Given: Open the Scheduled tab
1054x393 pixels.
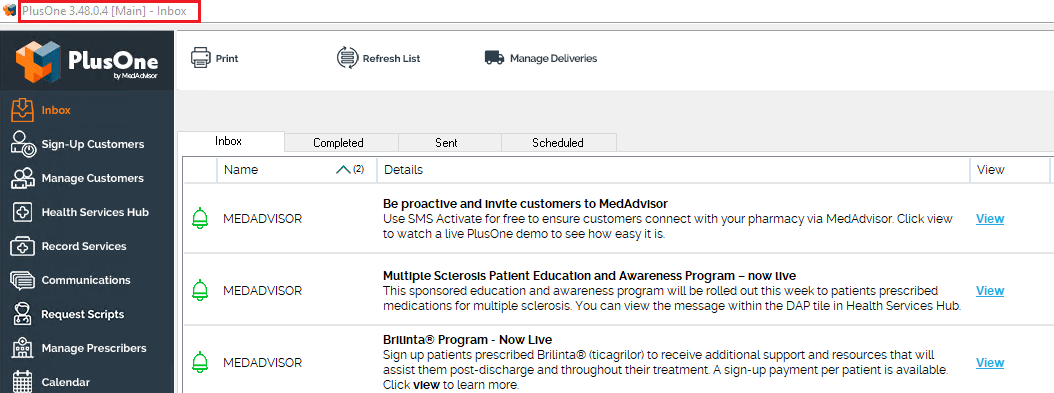Looking at the screenshot, I should point(559,142).
